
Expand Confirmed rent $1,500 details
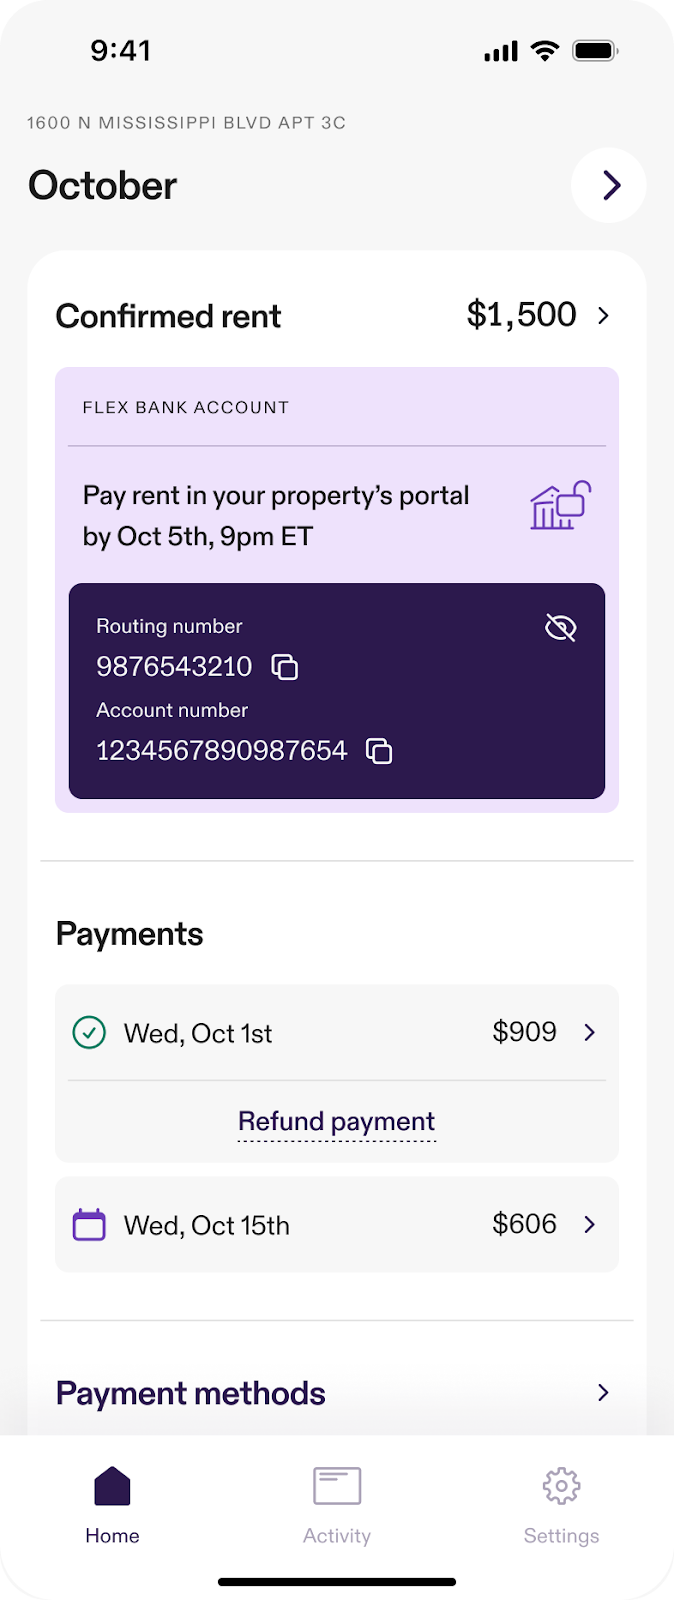603,316
